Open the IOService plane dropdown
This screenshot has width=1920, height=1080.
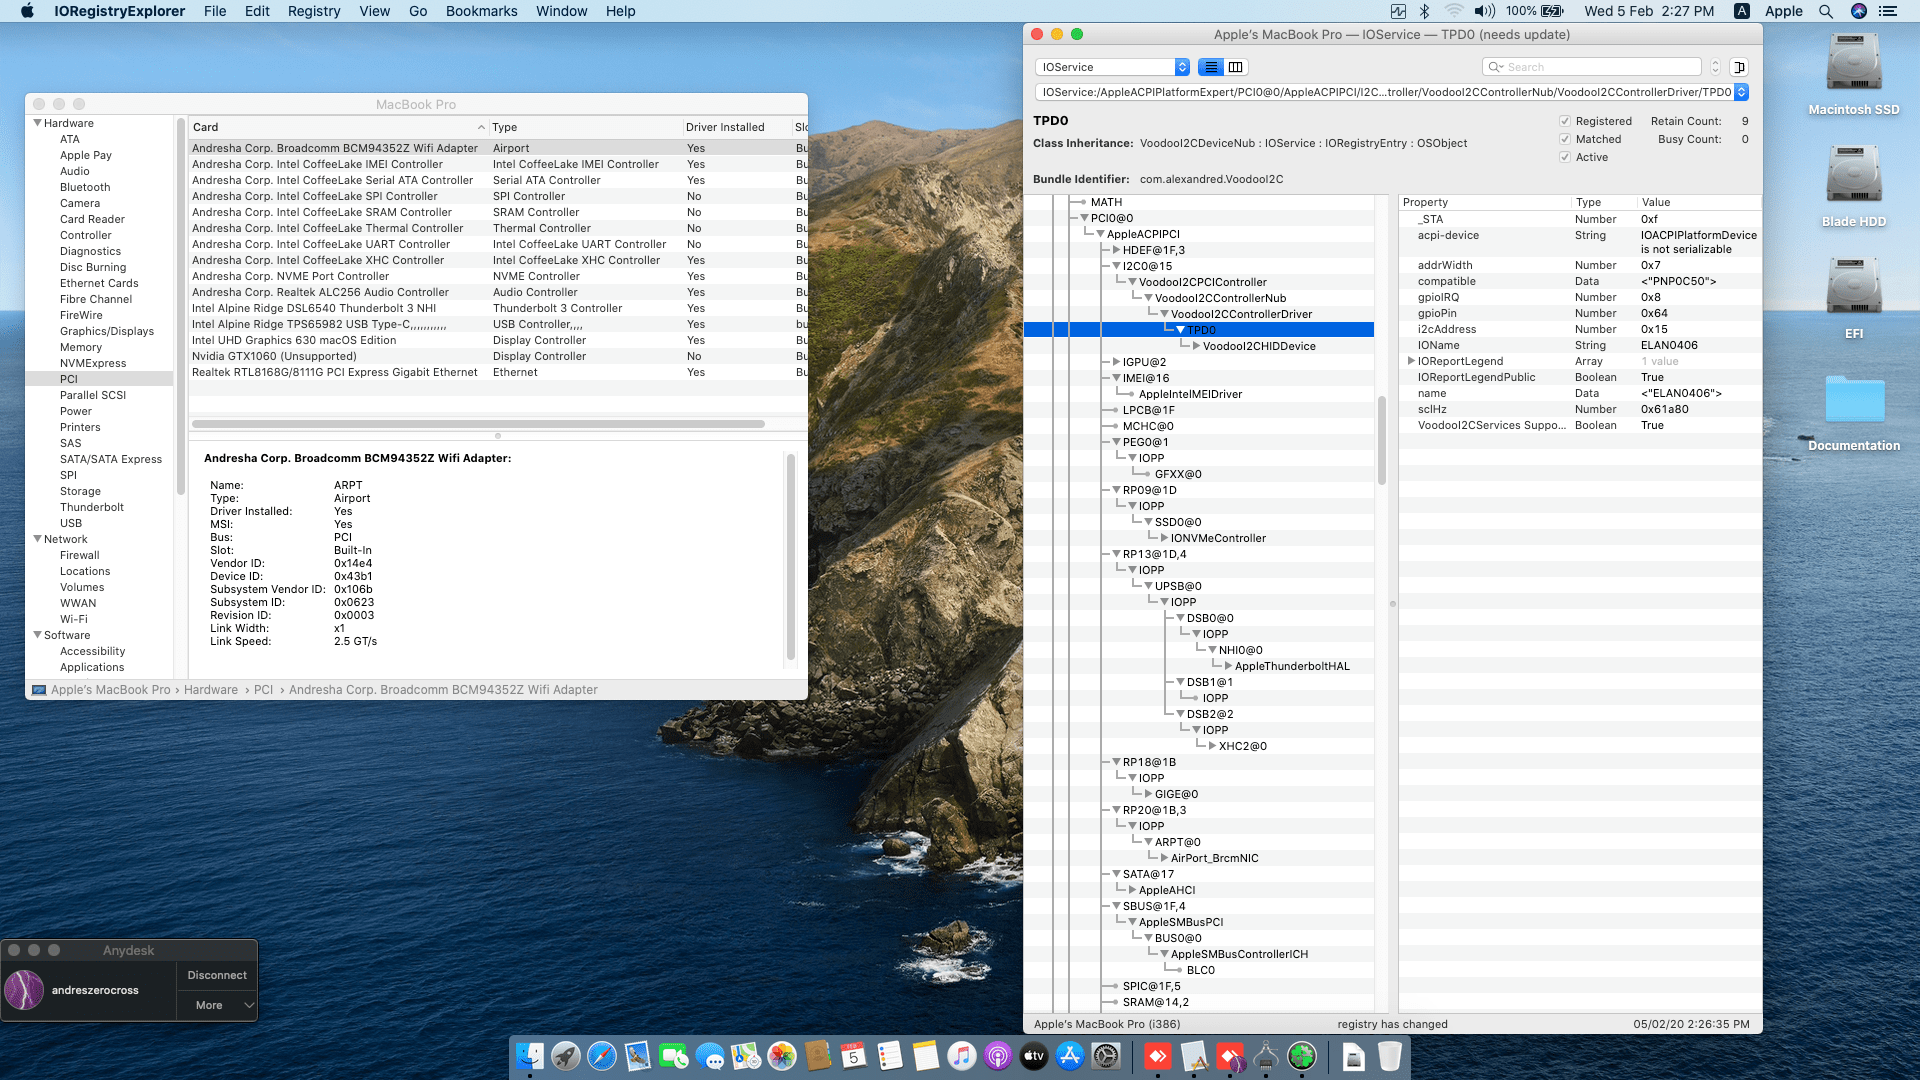pos(1113,67)
